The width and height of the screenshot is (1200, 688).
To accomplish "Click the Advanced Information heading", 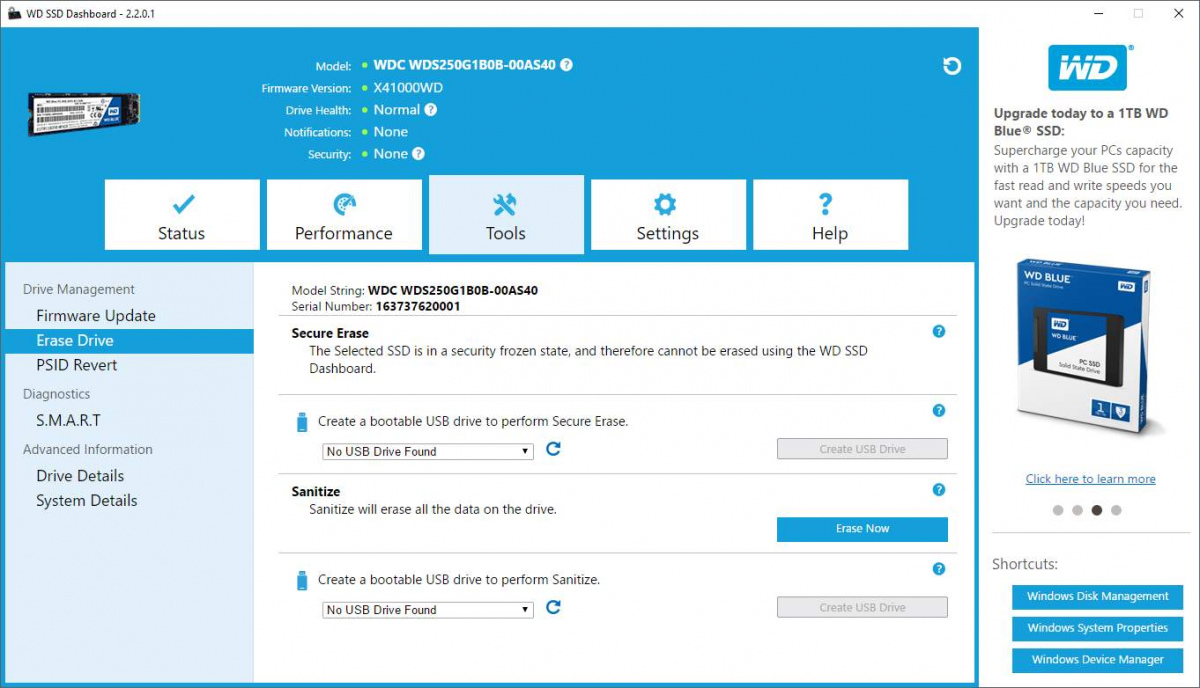I will point(88,449).
